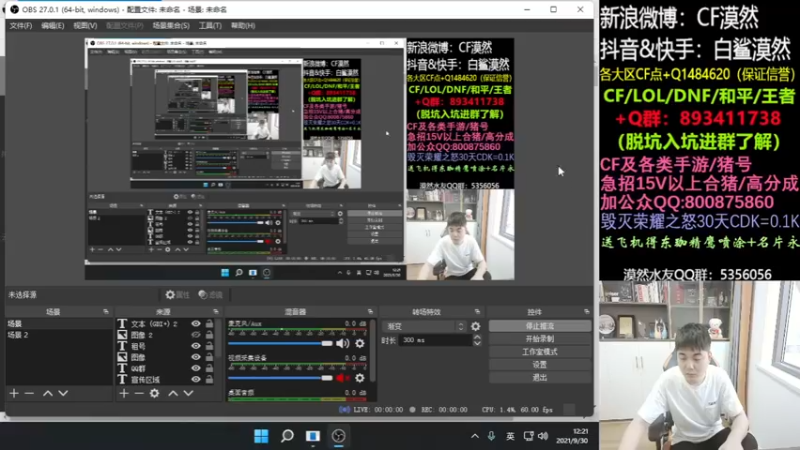800x450 pixels.
Task: Remove selected source with minus icon
Action: coord(139,393)
